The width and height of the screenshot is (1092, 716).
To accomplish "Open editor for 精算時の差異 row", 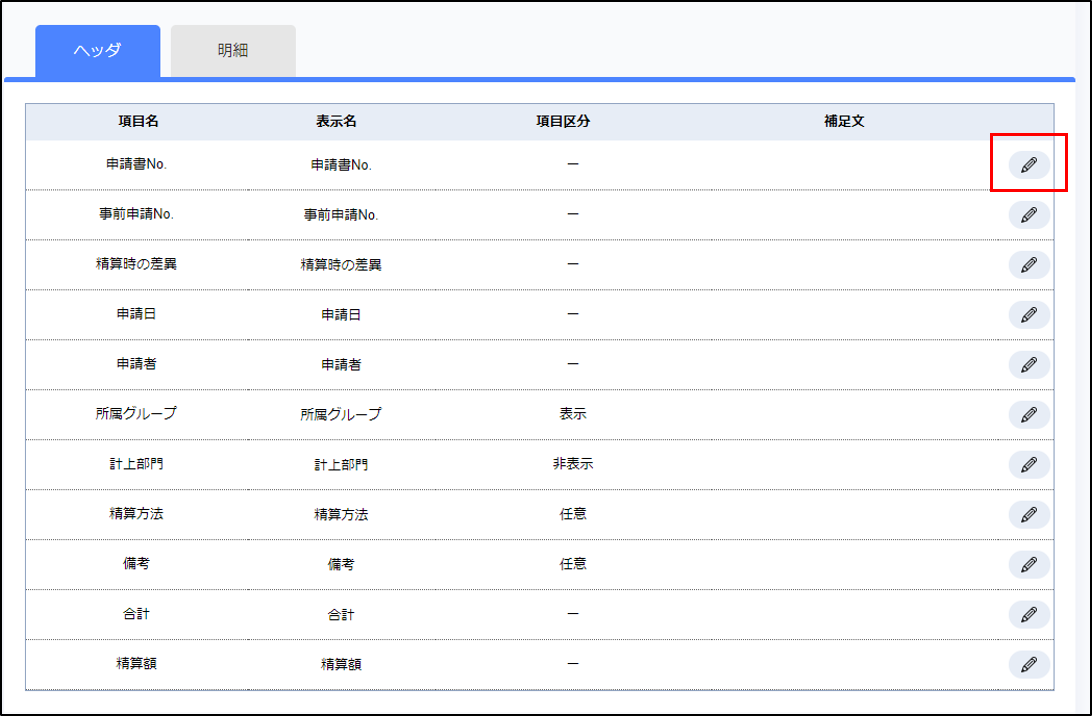I will (x=1029, y=265).
